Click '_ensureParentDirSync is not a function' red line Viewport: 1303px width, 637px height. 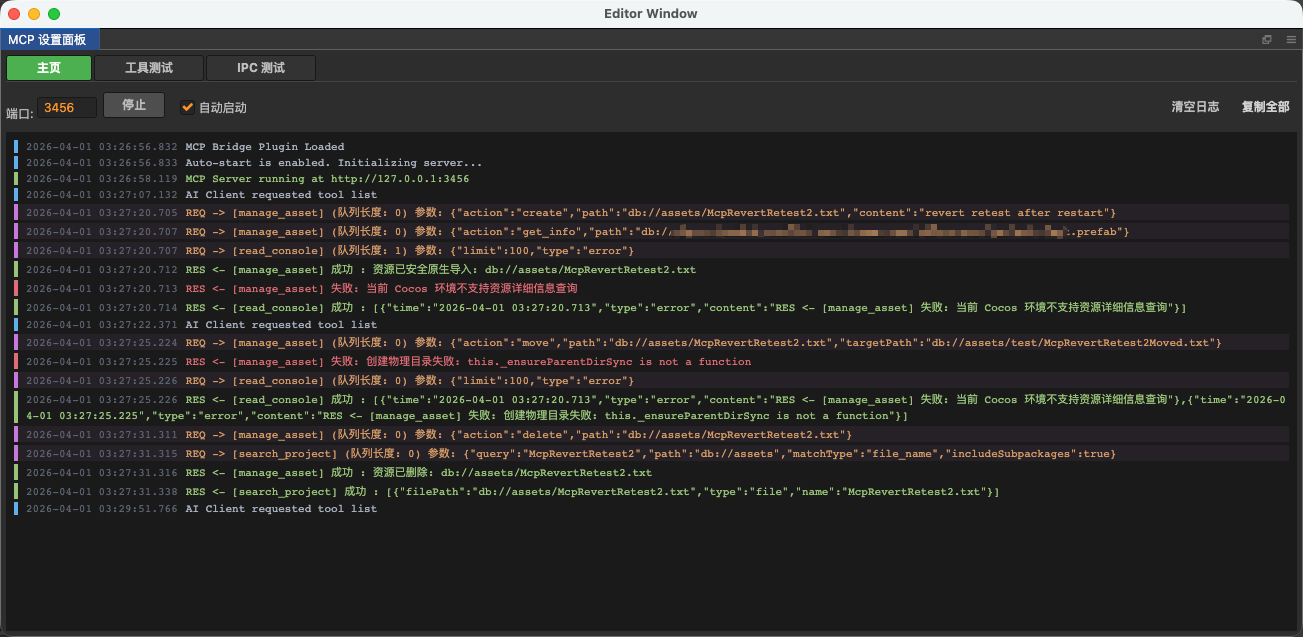(651, 362)
